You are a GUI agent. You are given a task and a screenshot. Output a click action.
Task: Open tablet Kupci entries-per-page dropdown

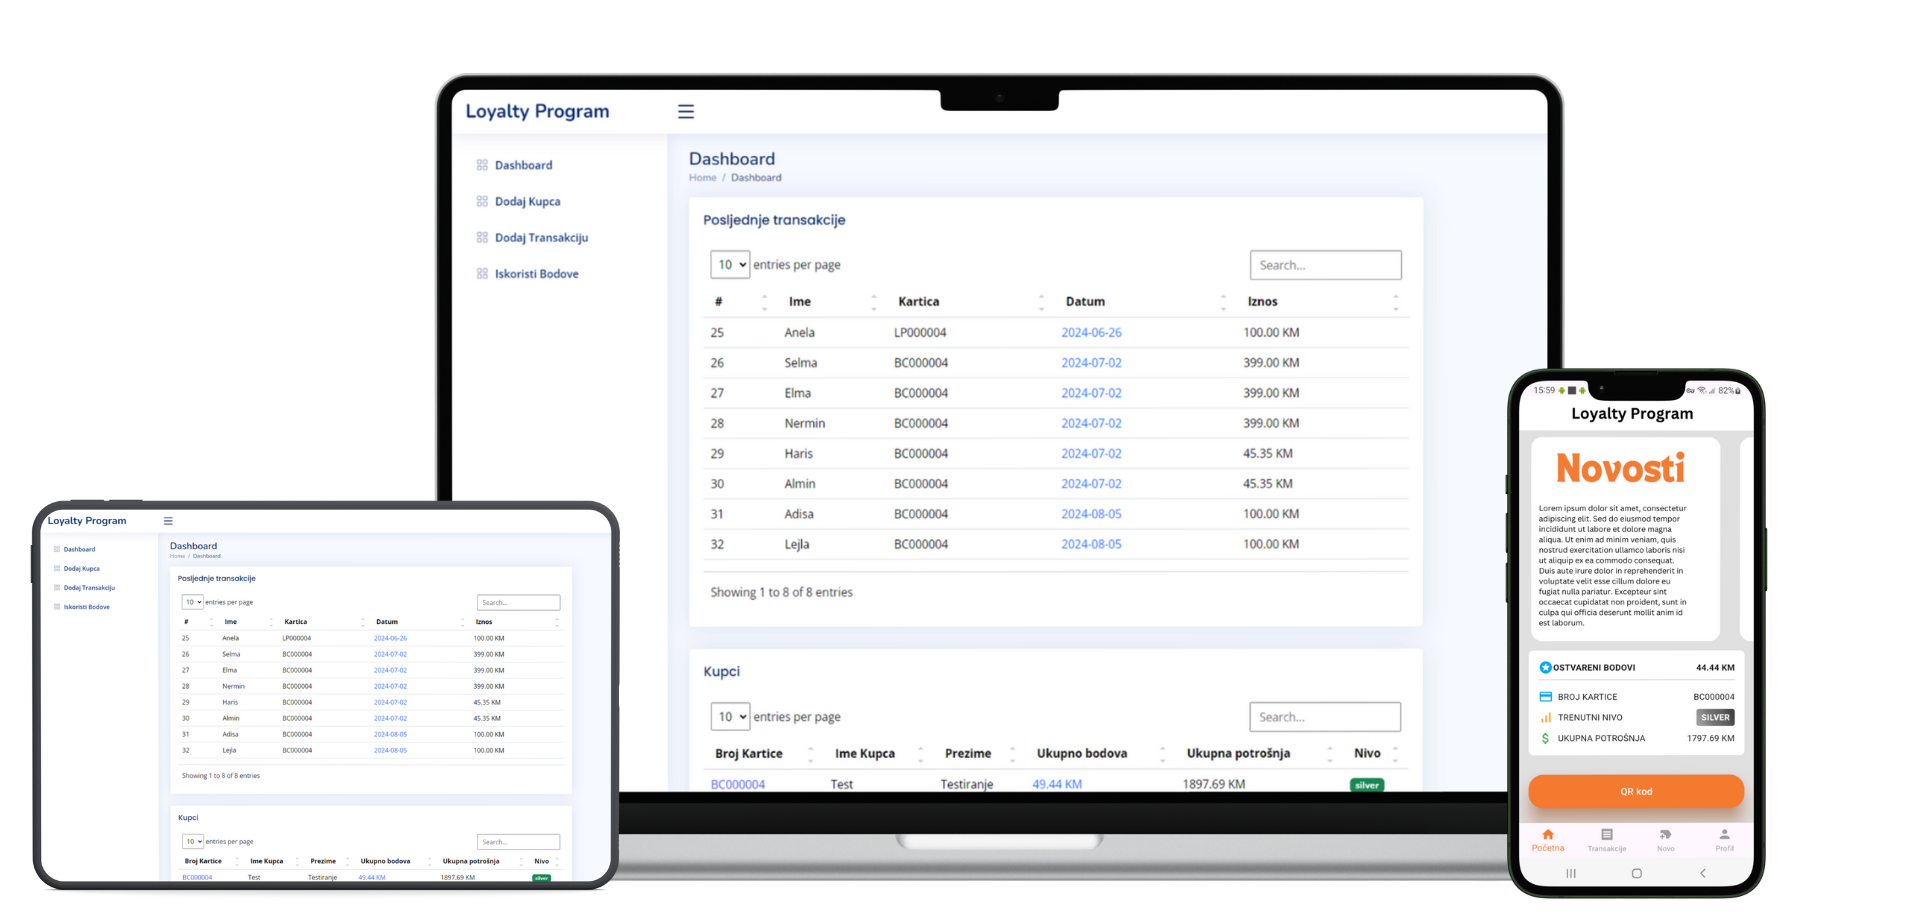pyautogui.click(x=192, y=841)
